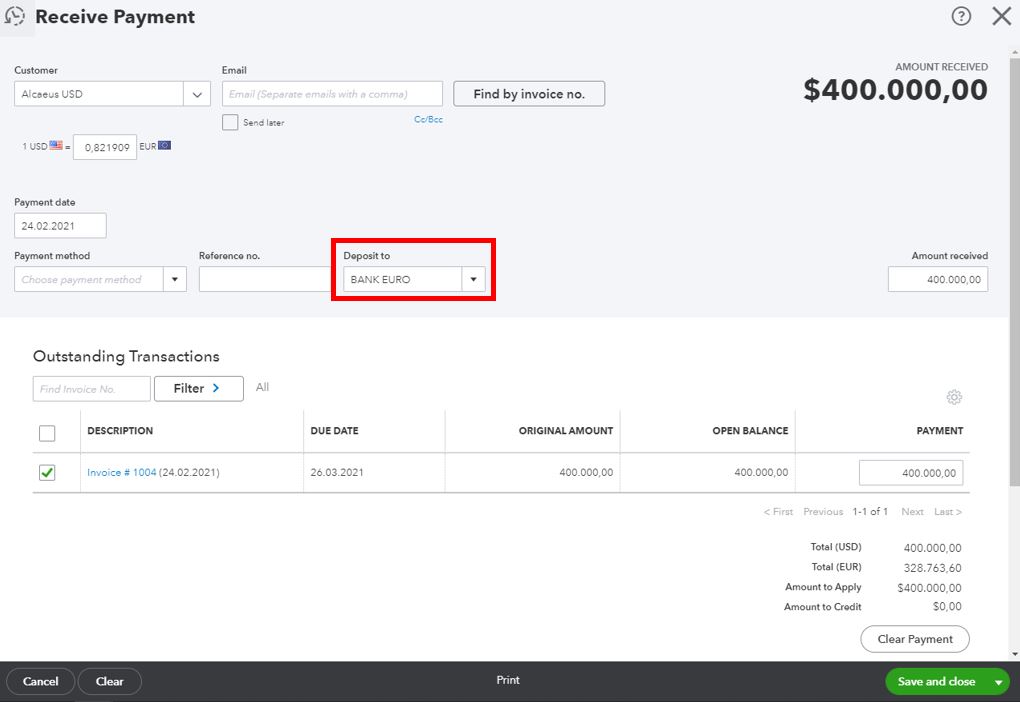
Task: Expand the Save and close arrow
Action: coord(999,682)
